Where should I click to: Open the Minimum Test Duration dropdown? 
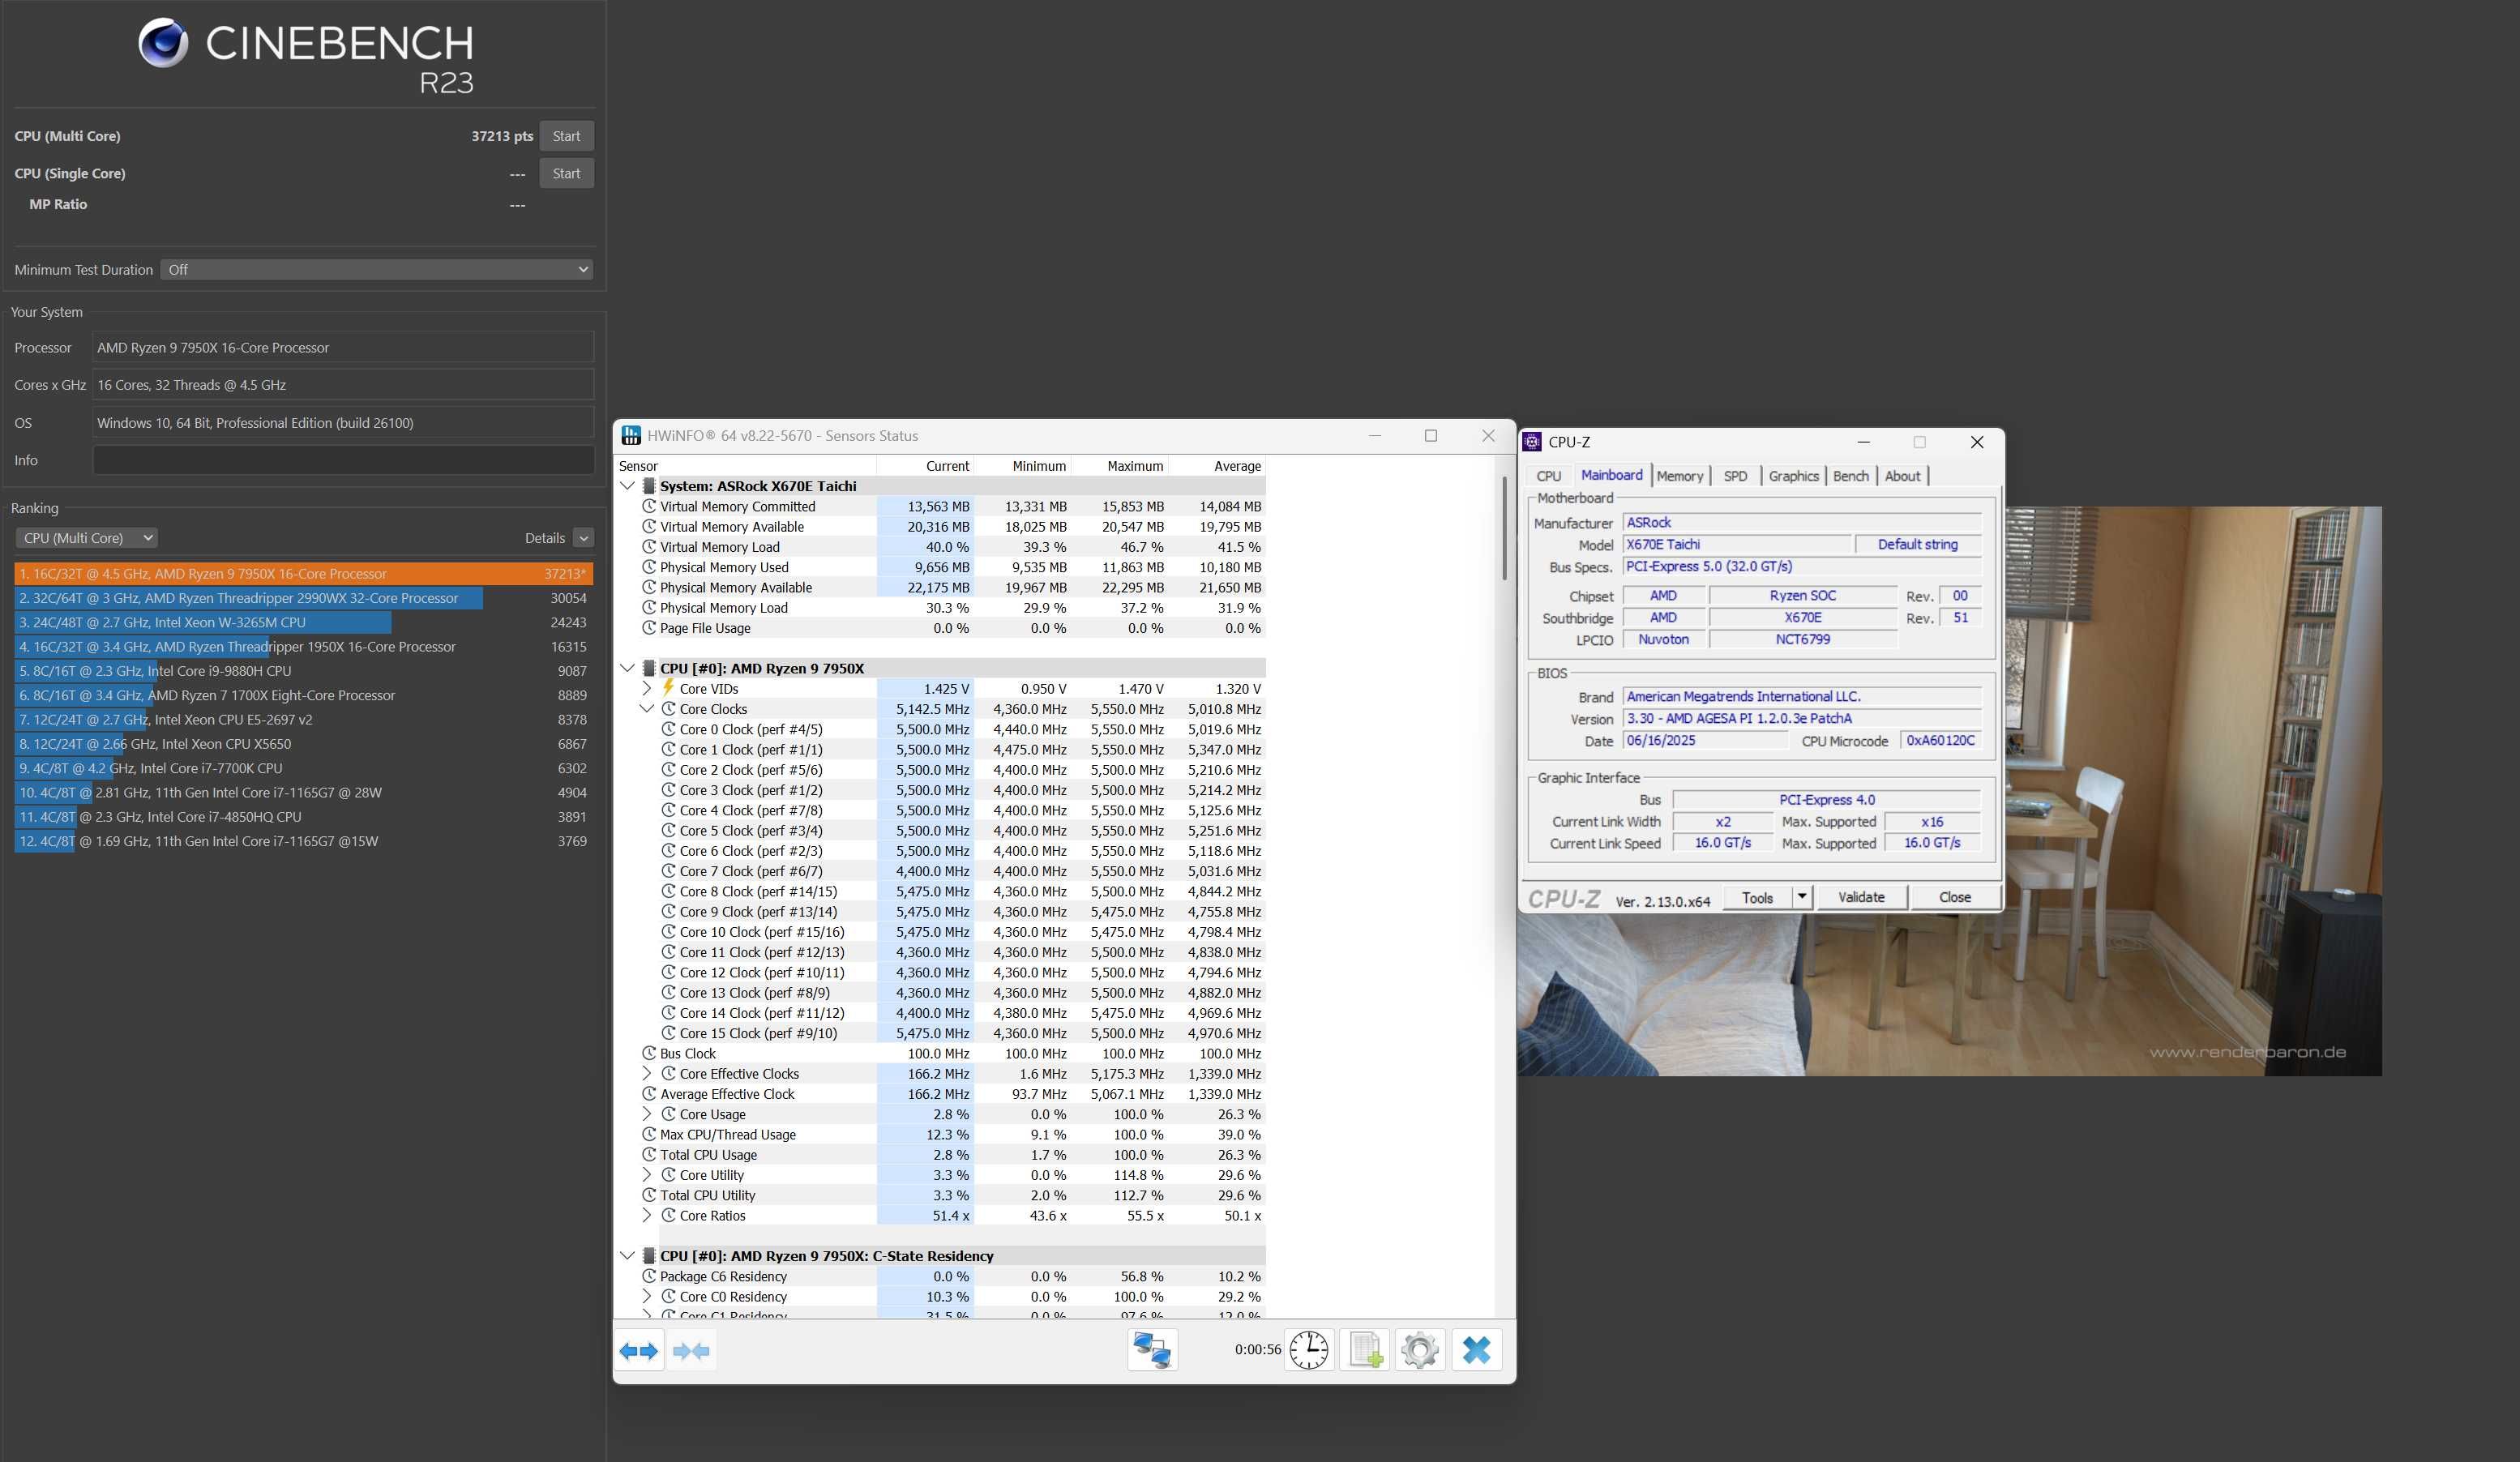(x=376, y=270)
